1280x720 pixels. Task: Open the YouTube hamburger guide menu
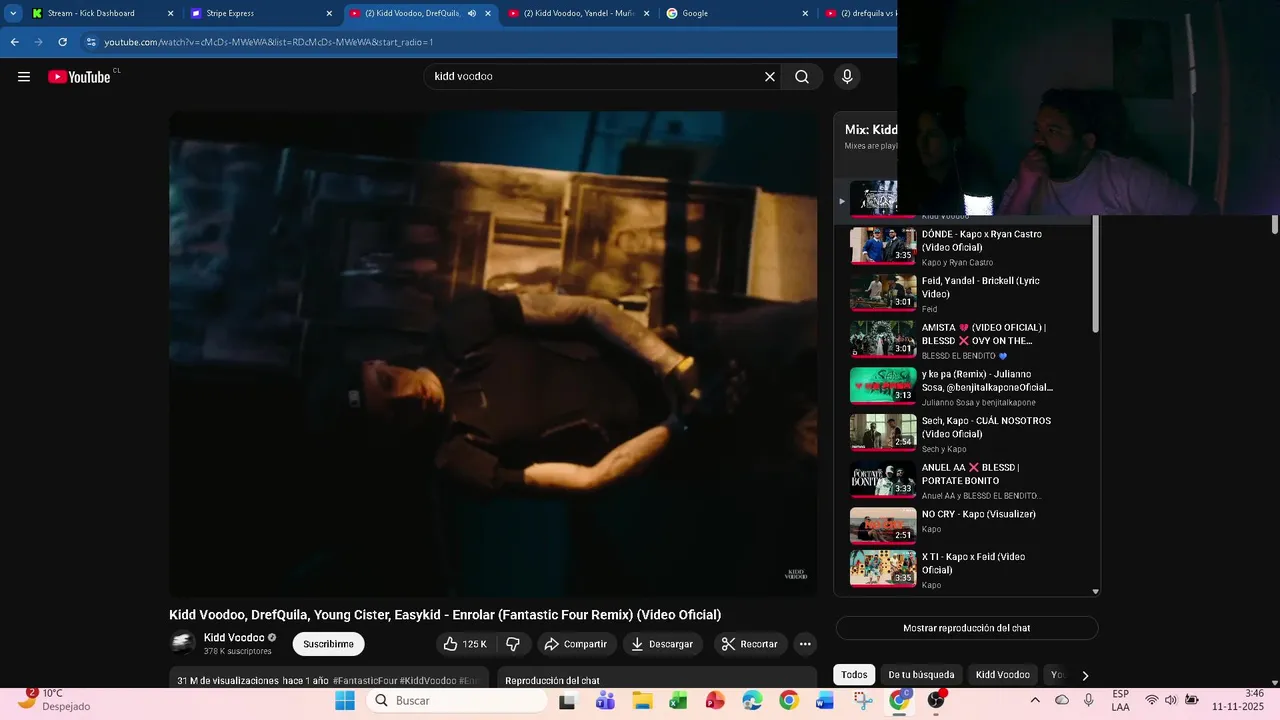(24, 77)
